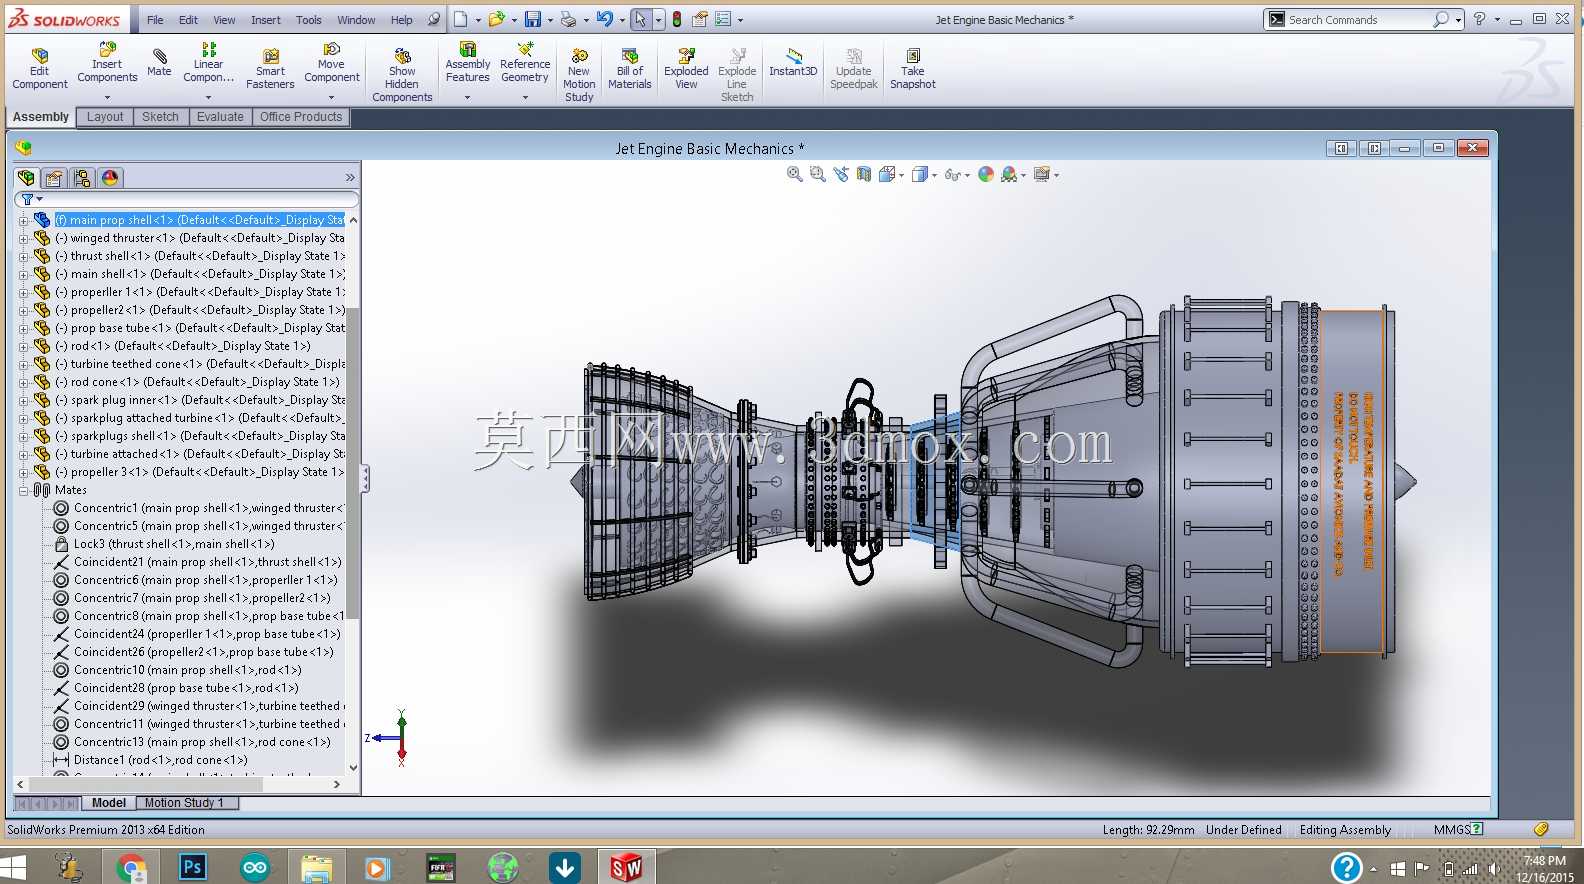Click the Zoom to Fit icon
Viewport: 1584px width, 884px height.
coord(795,174)
